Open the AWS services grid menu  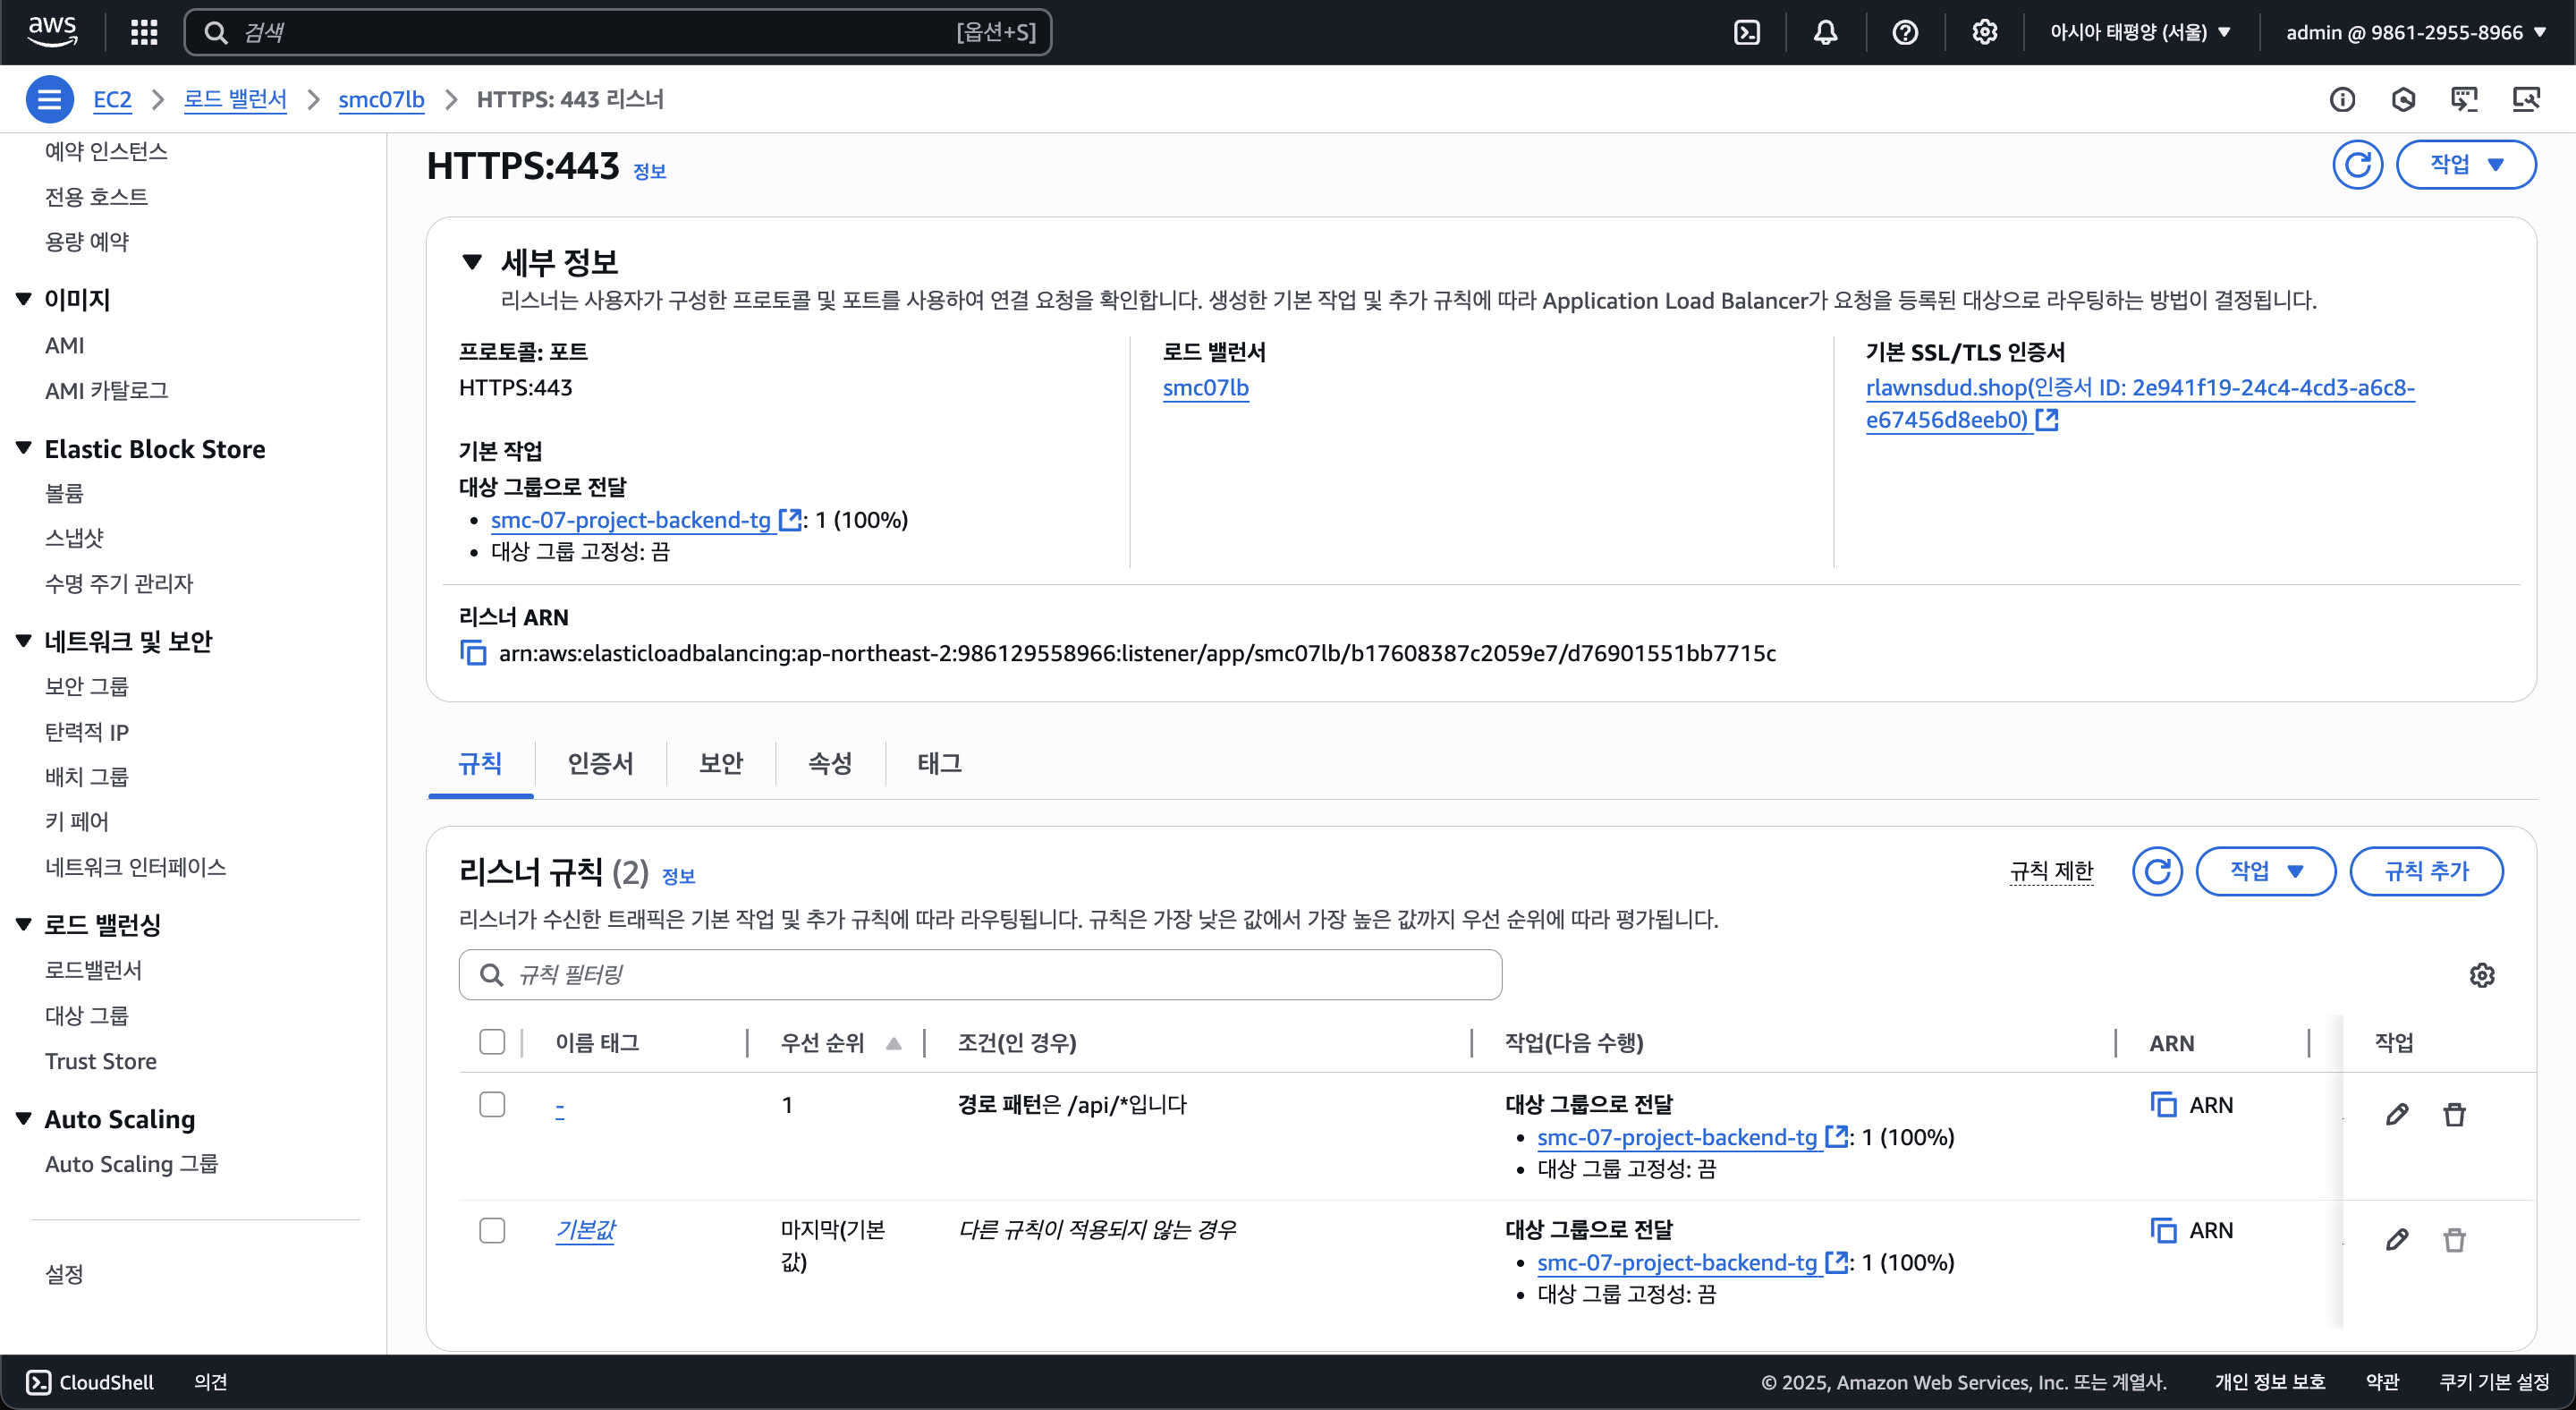click(144, 32)
